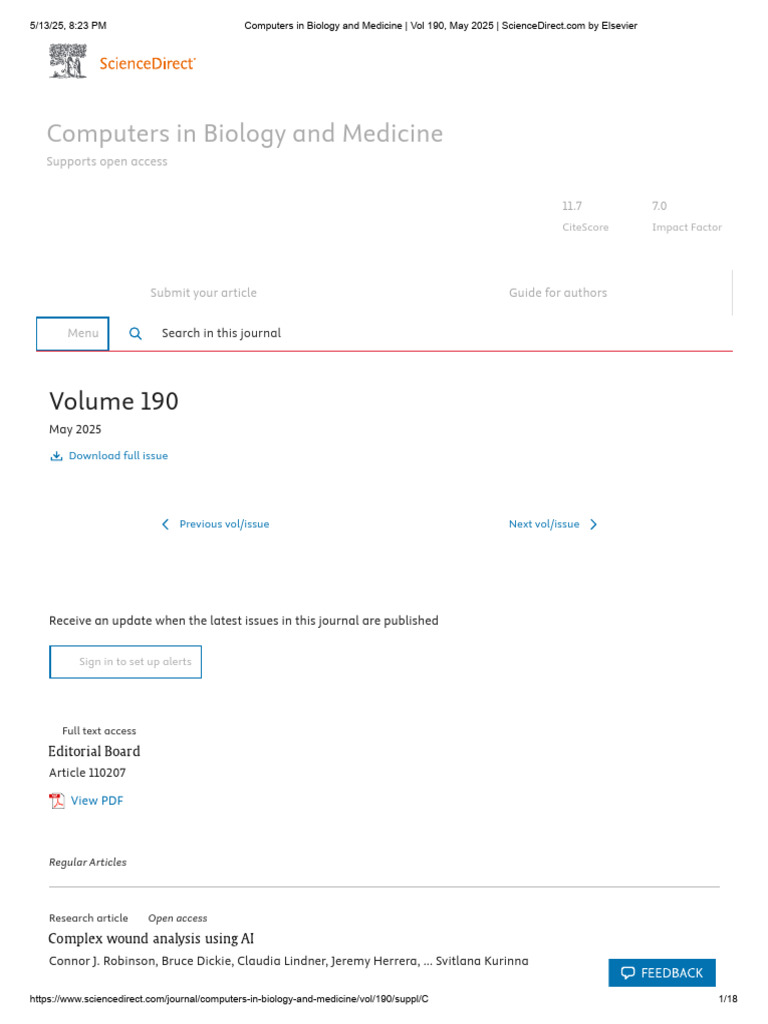Click the search magnifier icon
Image resolution: width=768 pixels, height=1024 pixels.
pos(135,334)
